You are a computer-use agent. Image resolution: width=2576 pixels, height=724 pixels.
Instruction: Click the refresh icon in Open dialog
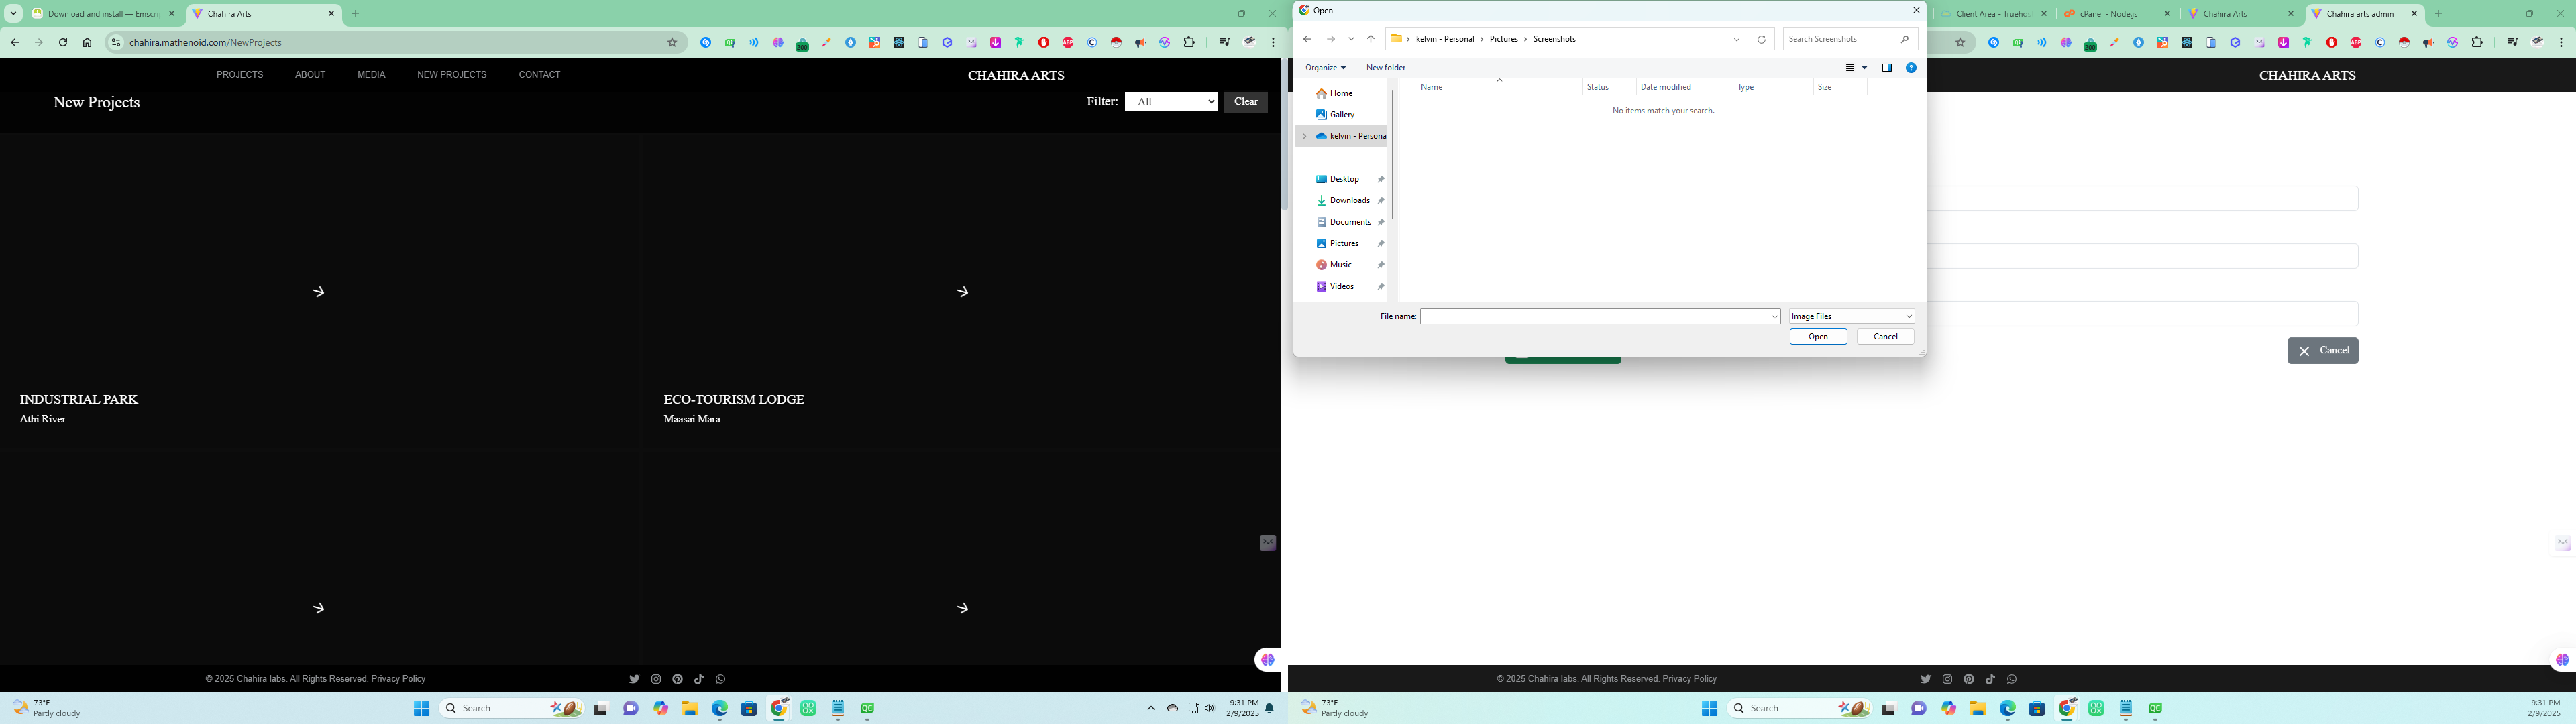click(1761, 40)
